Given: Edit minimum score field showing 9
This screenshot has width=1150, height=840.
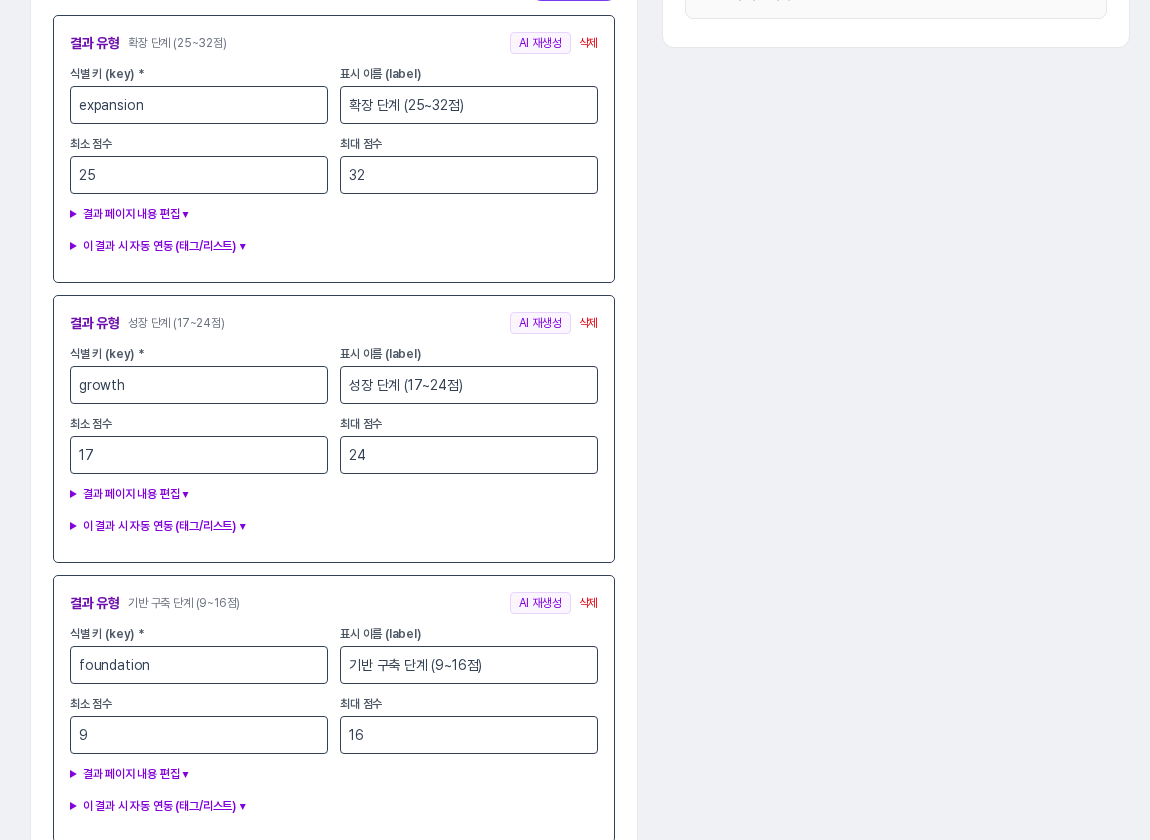Looking at the screenshot, I should [199, 735].
